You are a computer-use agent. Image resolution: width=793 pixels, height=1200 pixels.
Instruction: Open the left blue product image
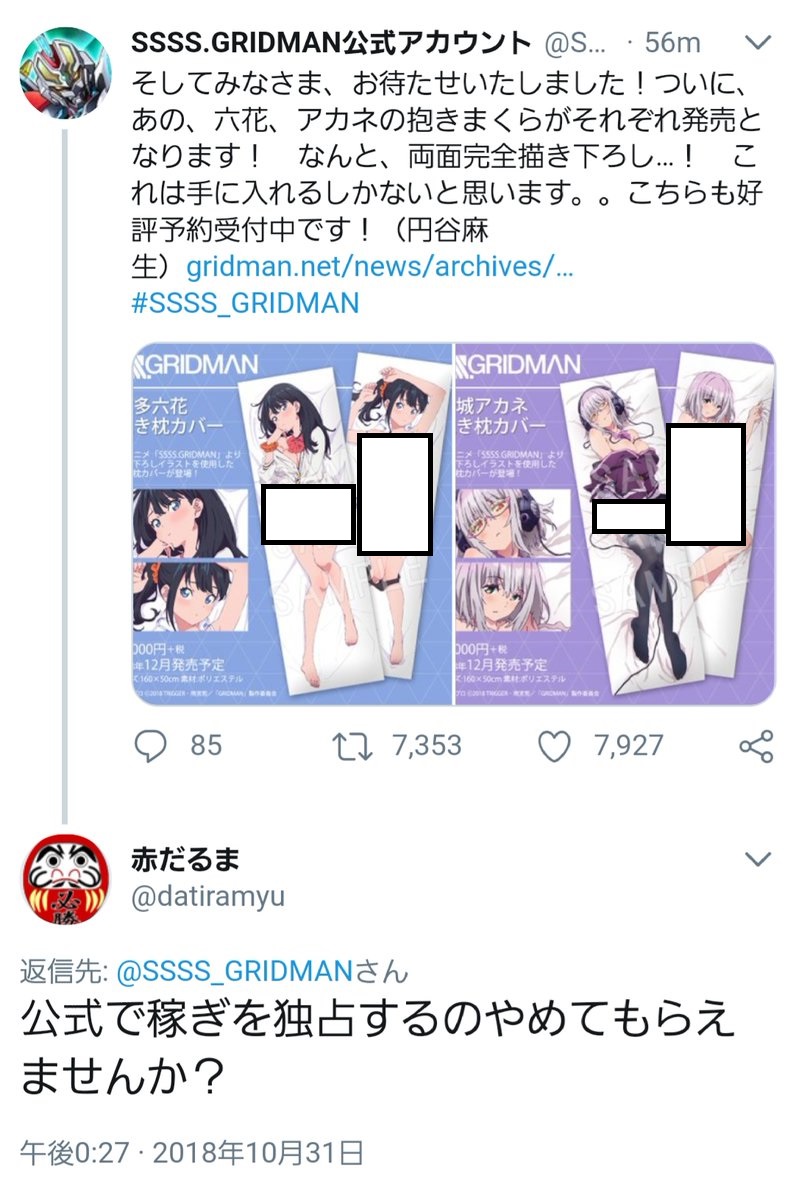(x=292, y=524)
